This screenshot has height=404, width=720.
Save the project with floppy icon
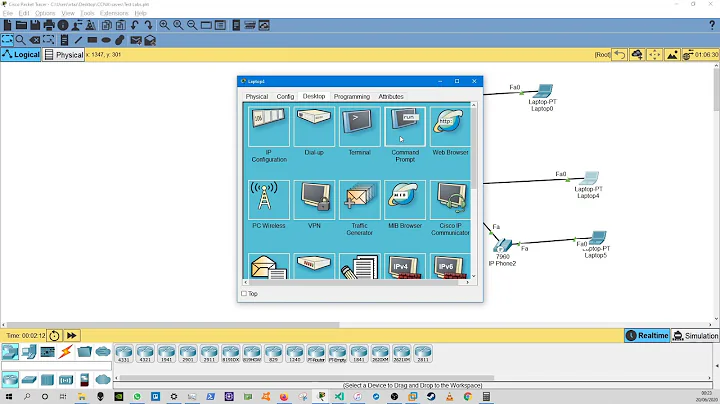(x=35, y=25)
